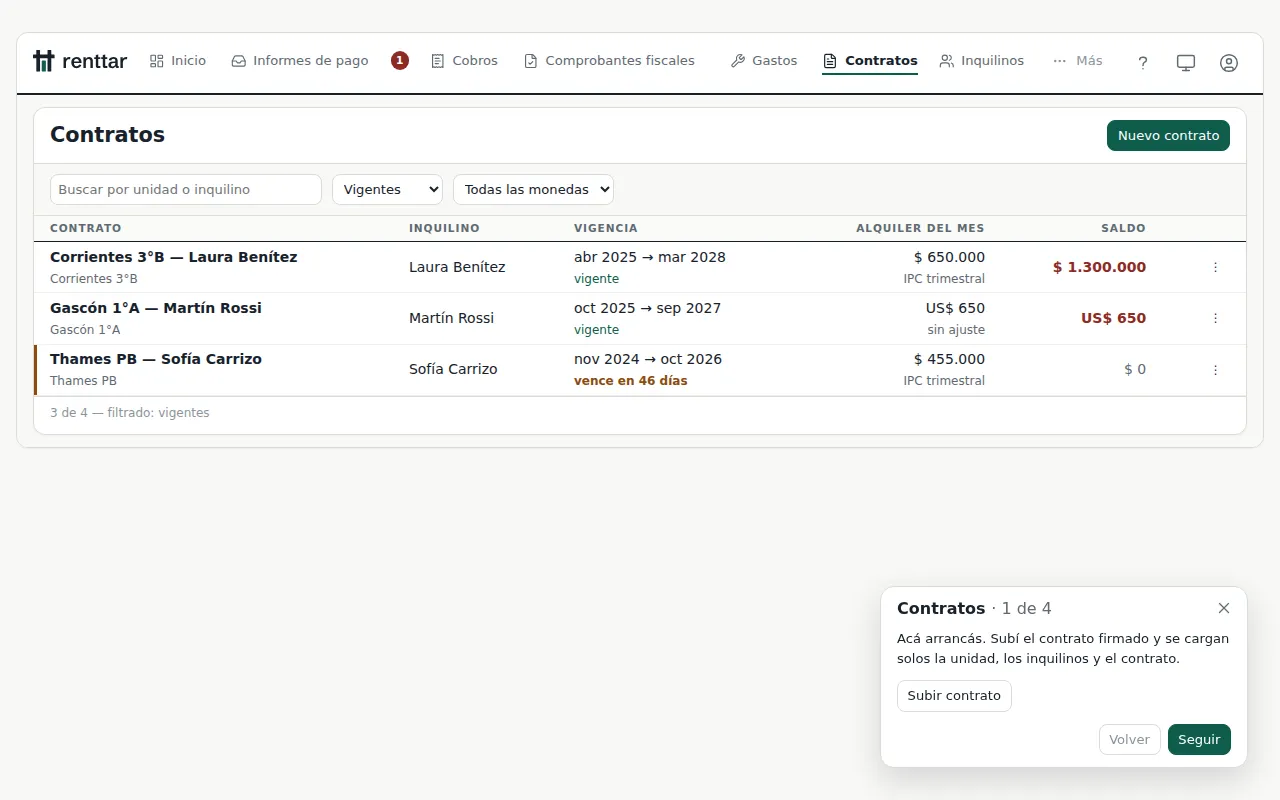The width and height of the screenshot is (1280, 800).
Task: Go to Inicio tab
Action: [x=178, y=61]
